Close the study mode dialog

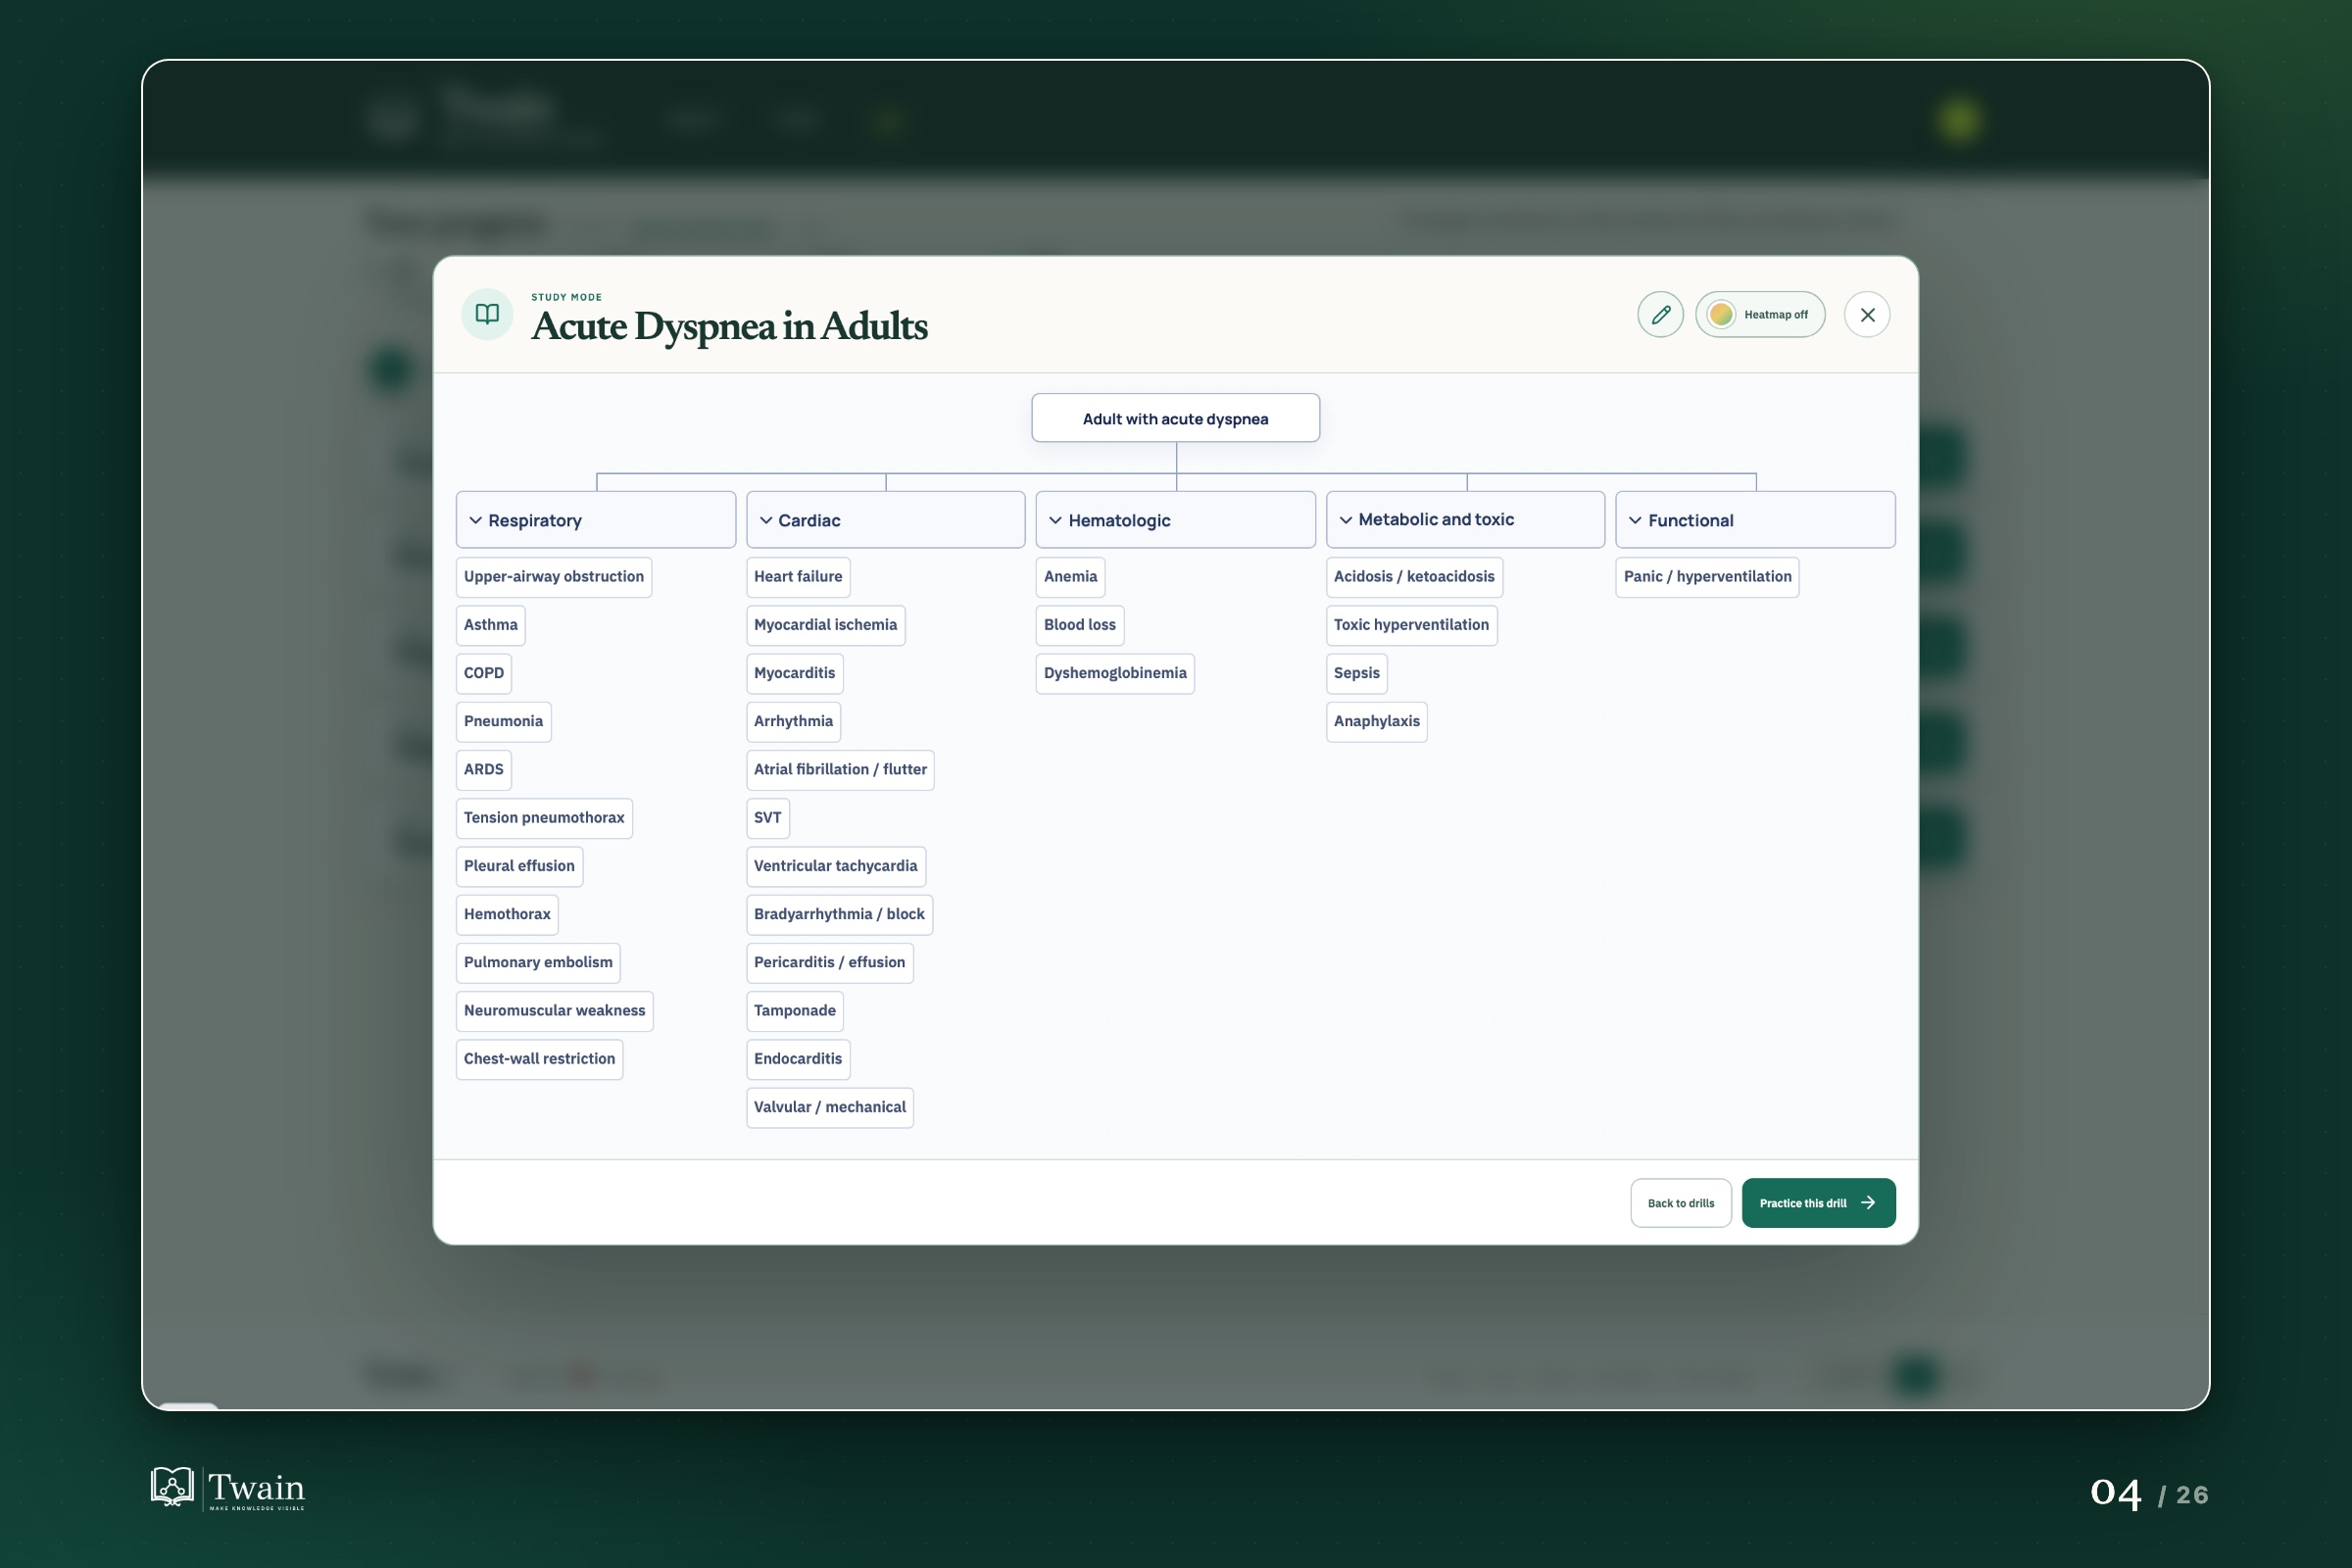pos(1867,315)
